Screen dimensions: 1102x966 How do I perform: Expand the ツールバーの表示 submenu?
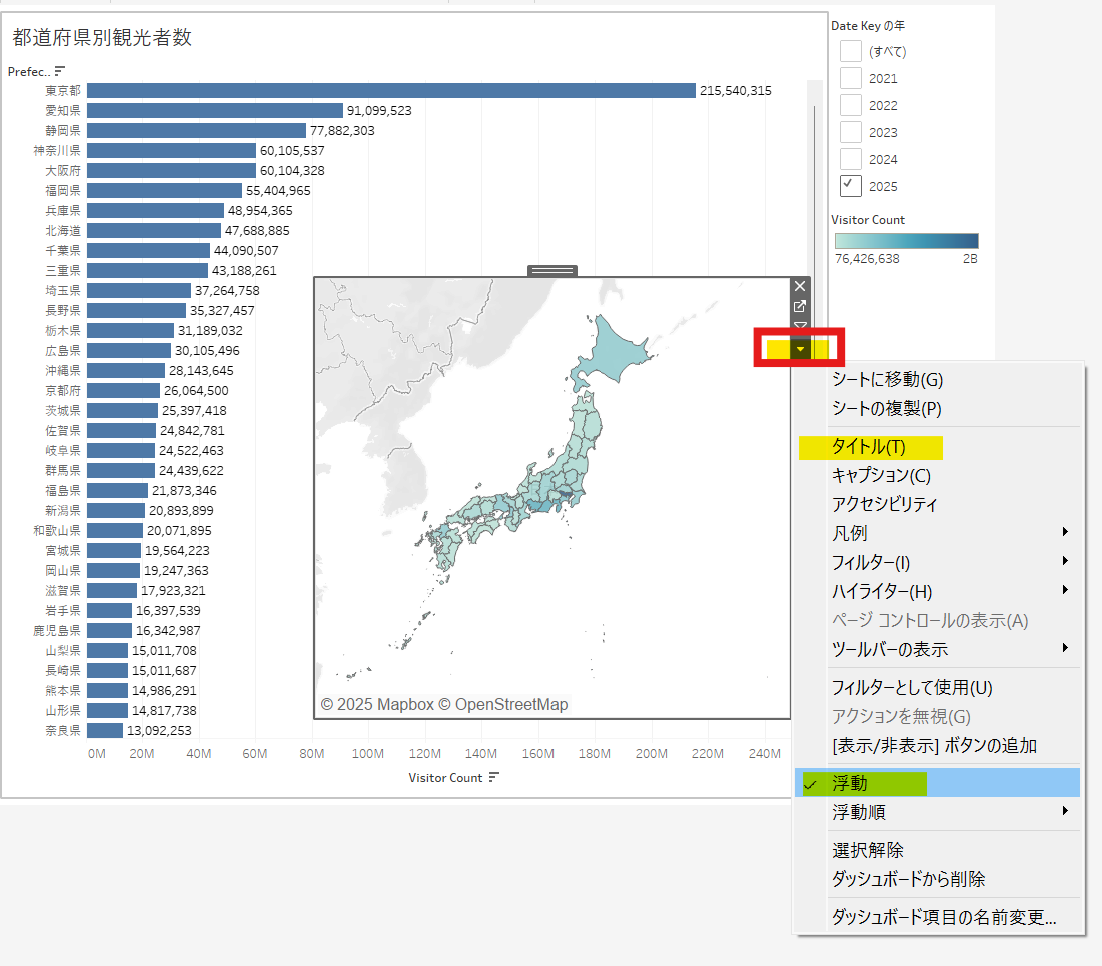click(x=938, y=650)
